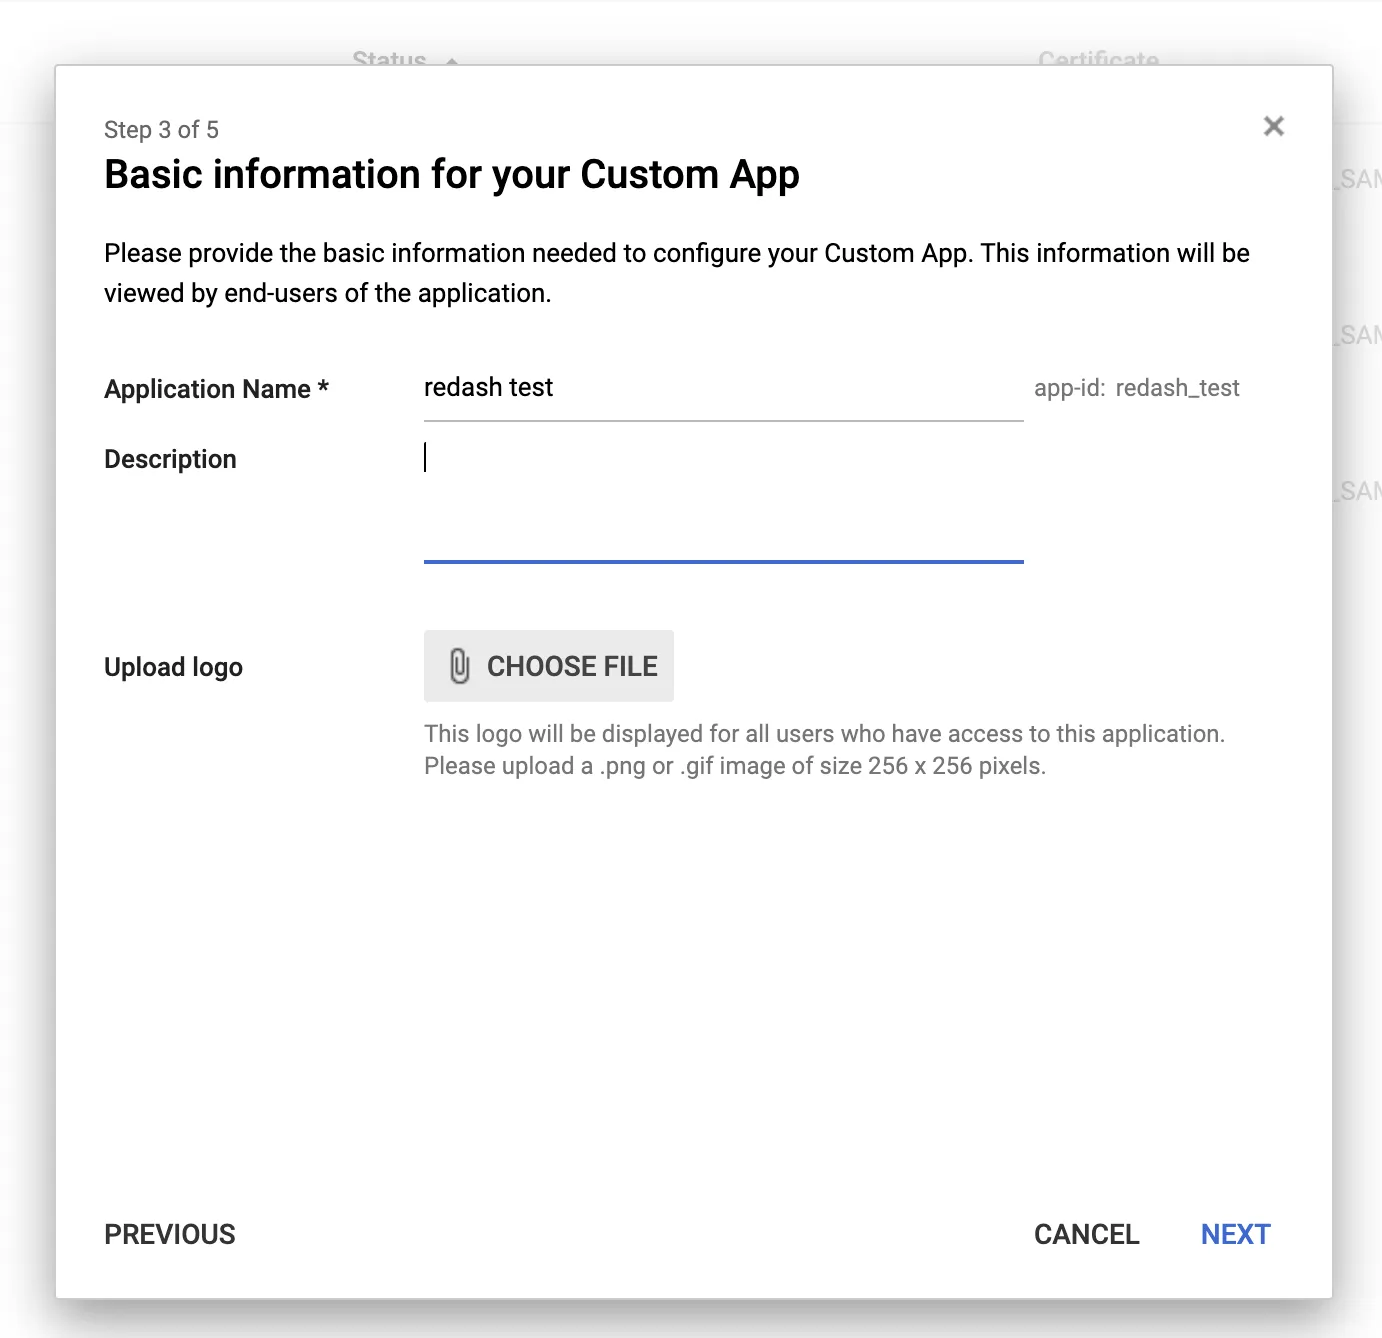Click the Step 3 of 5 indicator
The image size is (1382, 1338).
tap(161, 130)
